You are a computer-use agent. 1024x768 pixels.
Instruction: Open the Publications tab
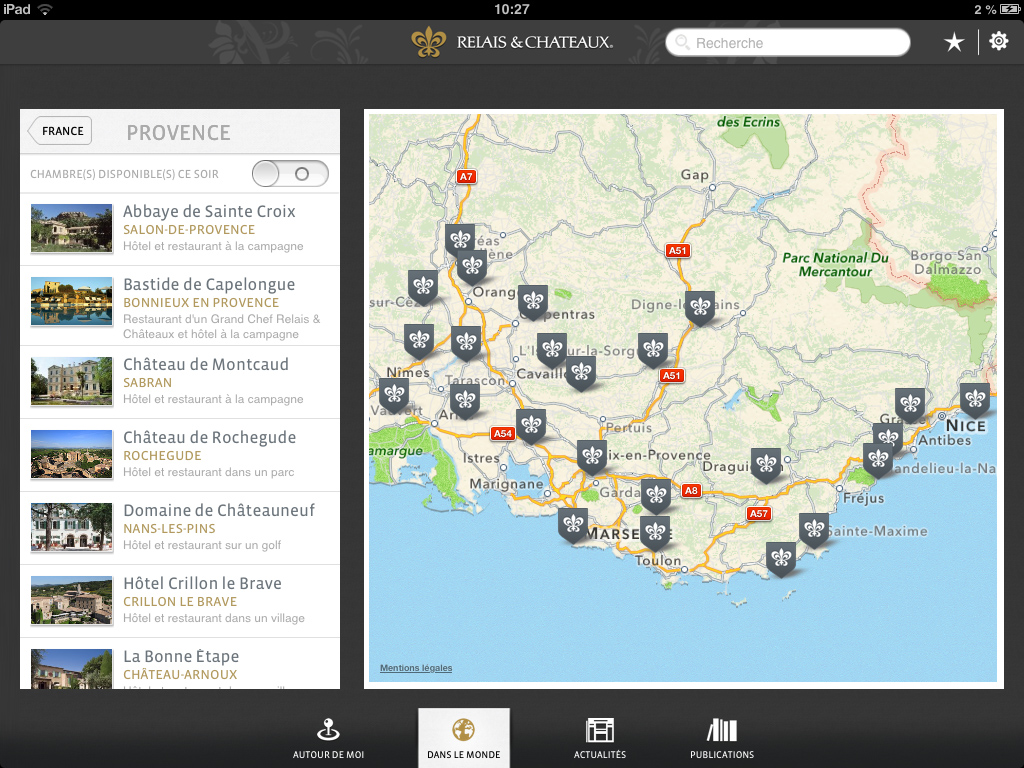(x=722, y=738)
